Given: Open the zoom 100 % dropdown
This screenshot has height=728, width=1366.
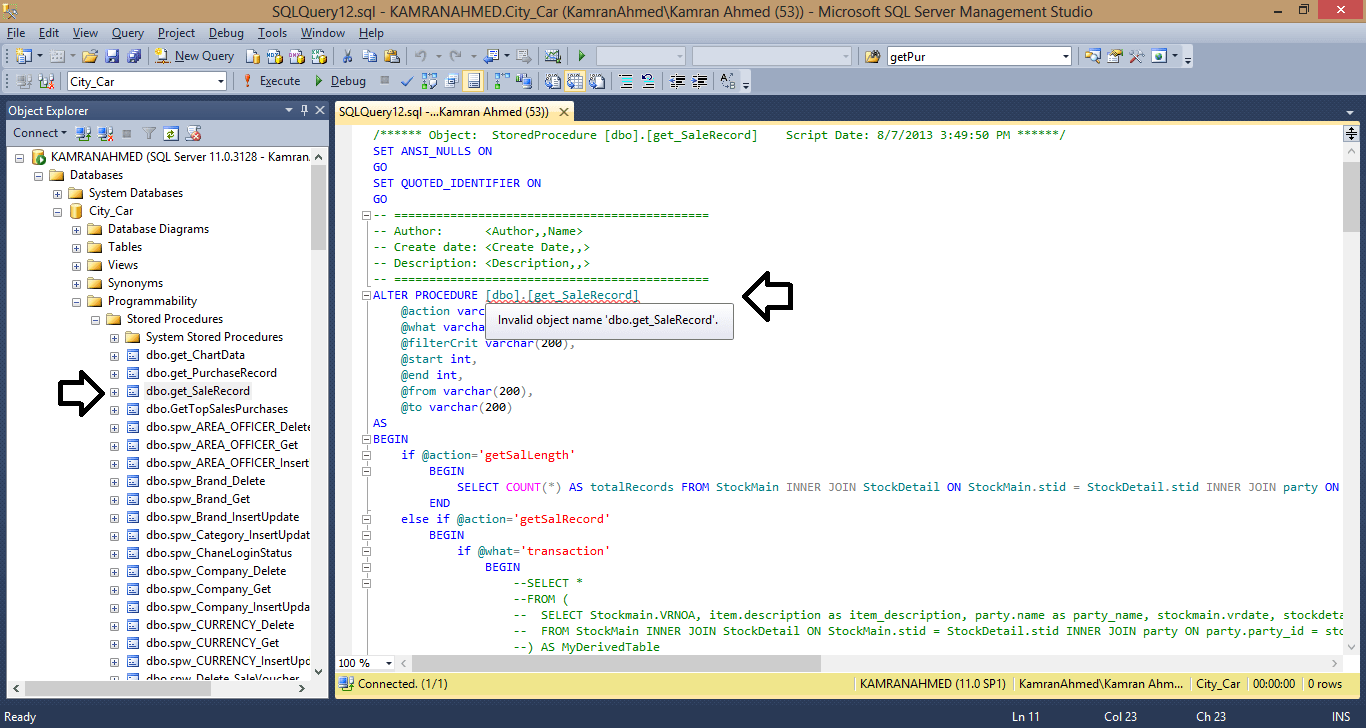Looking at the screenshot, I should [390, 663].
